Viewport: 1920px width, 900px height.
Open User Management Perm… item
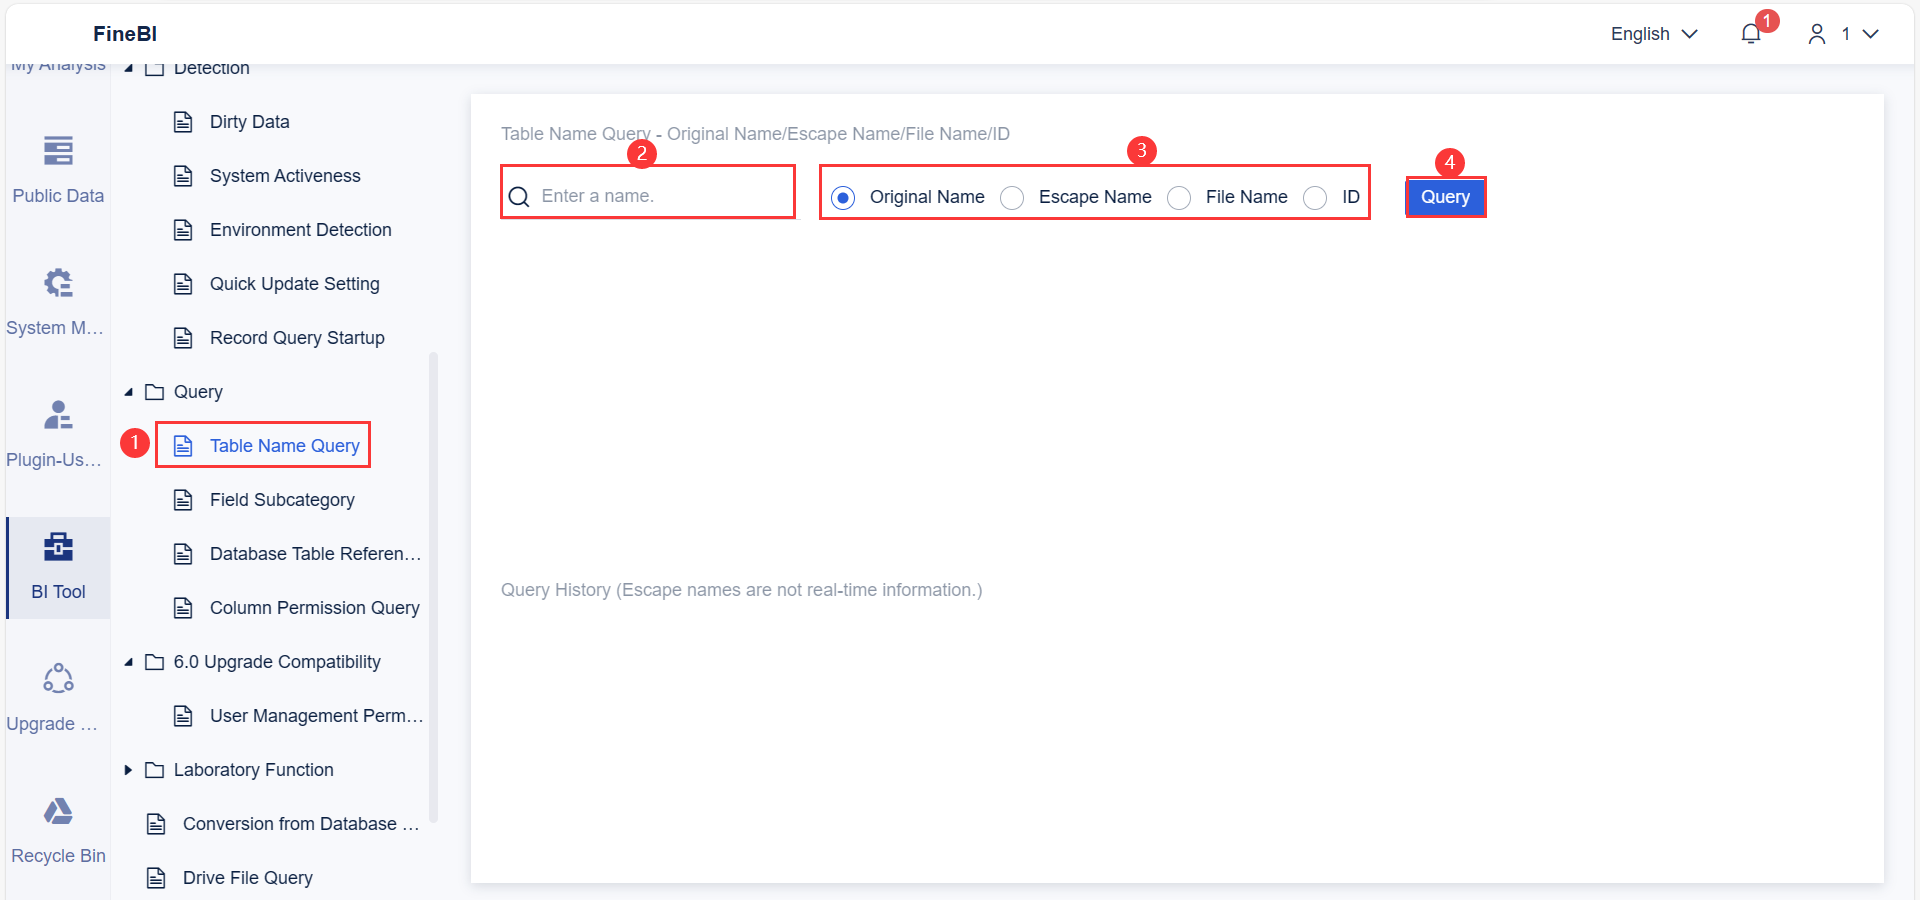[316, 716]
